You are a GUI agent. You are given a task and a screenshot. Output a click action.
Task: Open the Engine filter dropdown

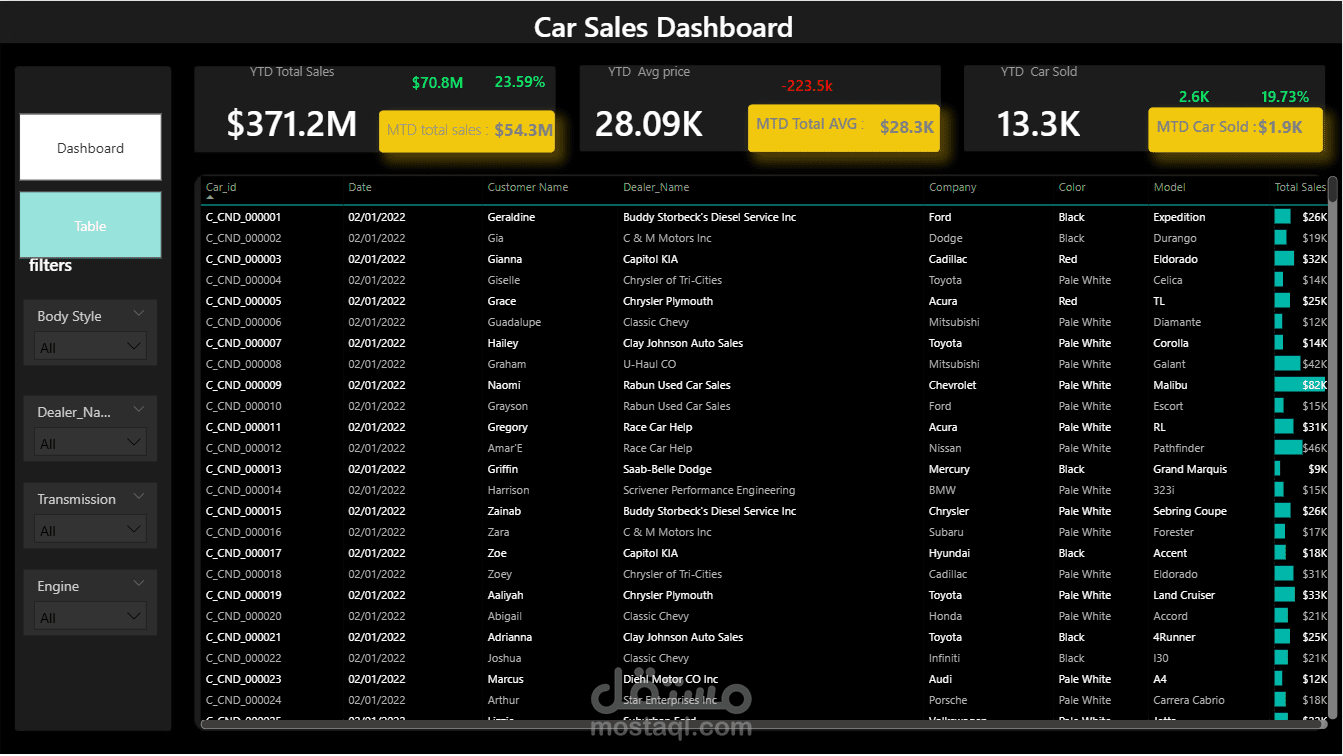[90, 616]
